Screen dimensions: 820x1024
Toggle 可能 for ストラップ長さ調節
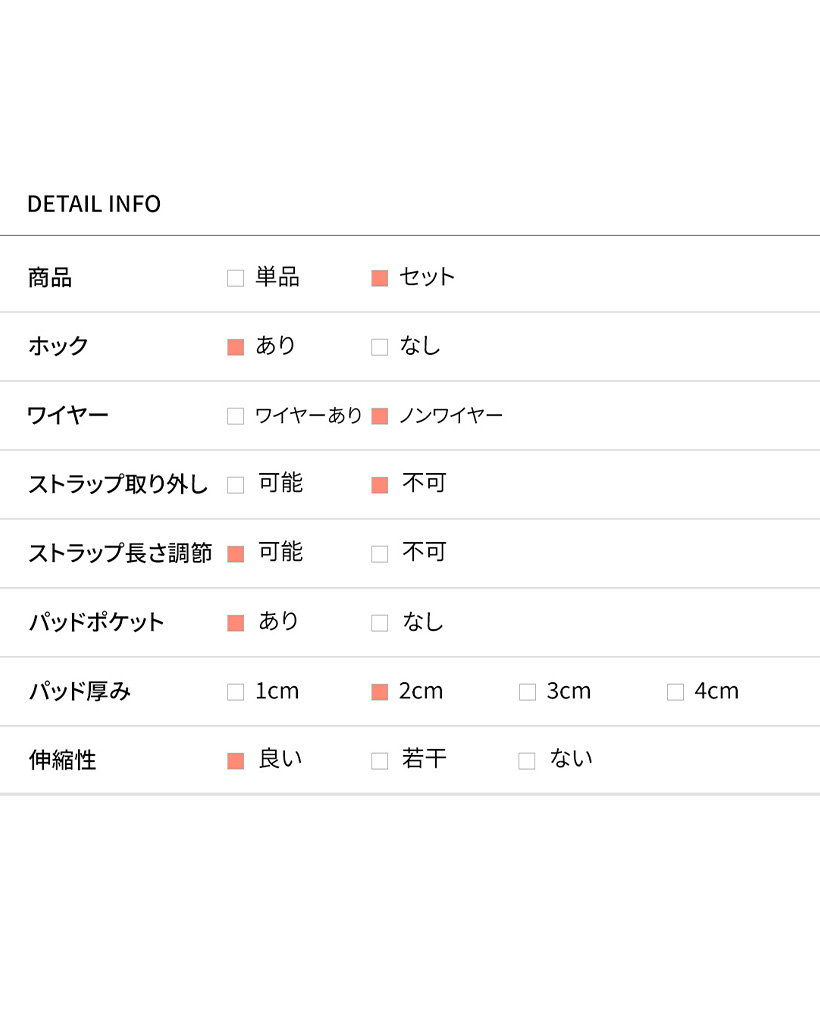click(236, 554)
